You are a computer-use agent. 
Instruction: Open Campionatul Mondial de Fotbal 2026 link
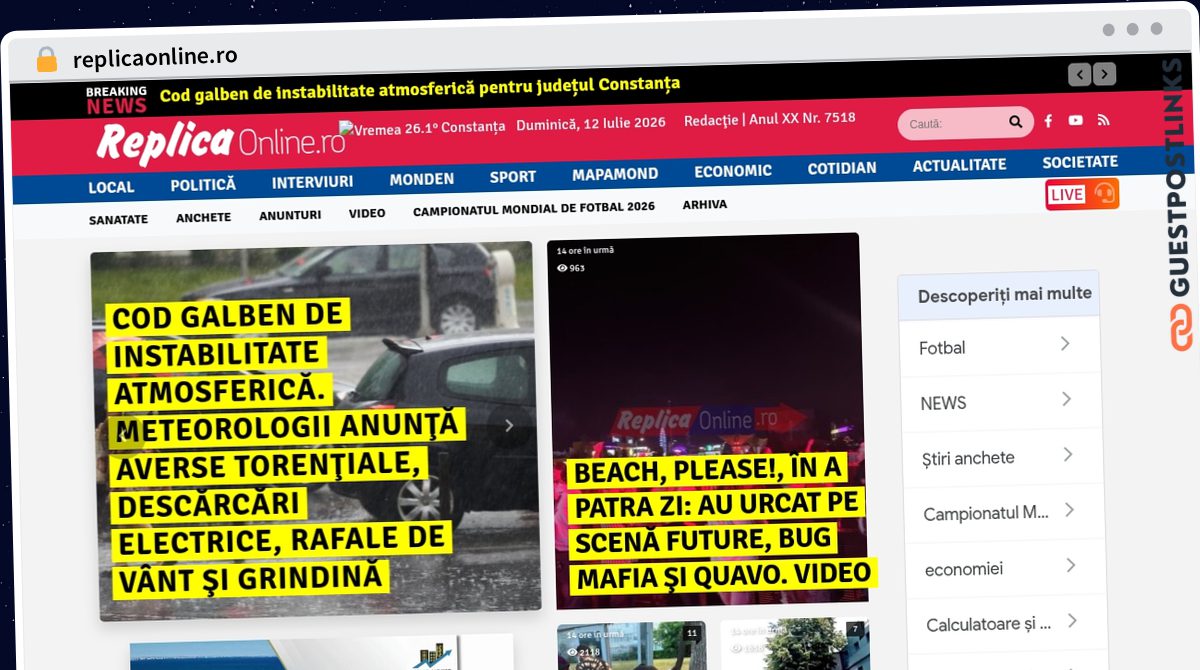pos(534,209)
